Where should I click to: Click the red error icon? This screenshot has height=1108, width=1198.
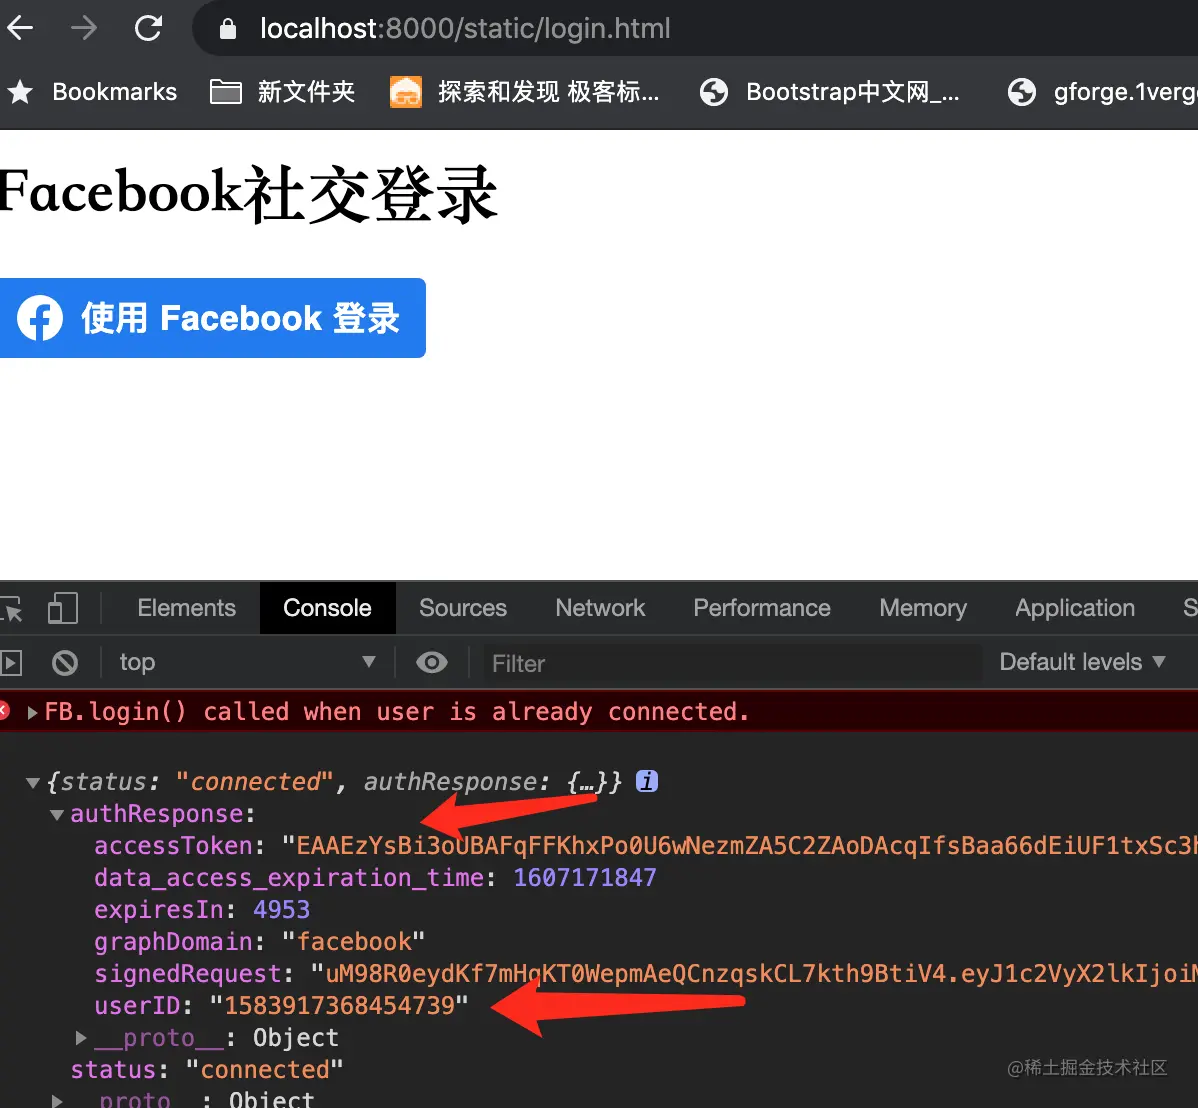click(5, 711)
